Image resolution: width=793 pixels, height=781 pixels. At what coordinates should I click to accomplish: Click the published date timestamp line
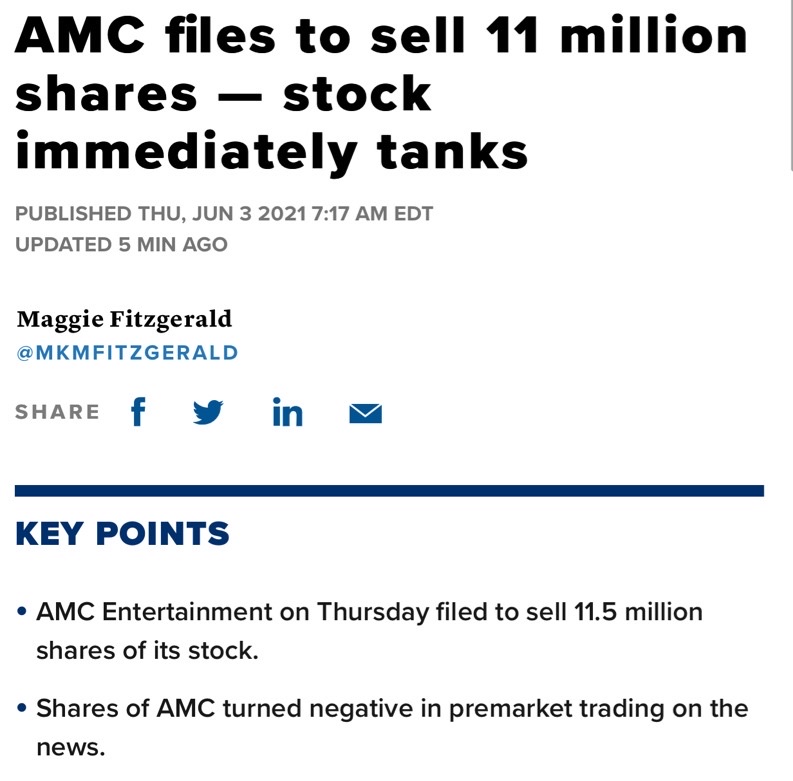point(224,213)
